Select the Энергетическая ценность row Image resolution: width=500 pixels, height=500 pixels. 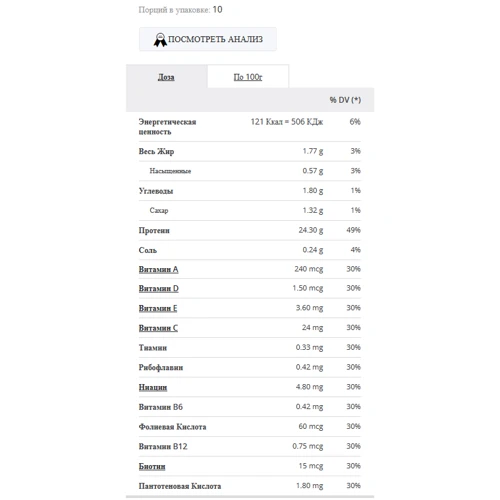point(250,126)
